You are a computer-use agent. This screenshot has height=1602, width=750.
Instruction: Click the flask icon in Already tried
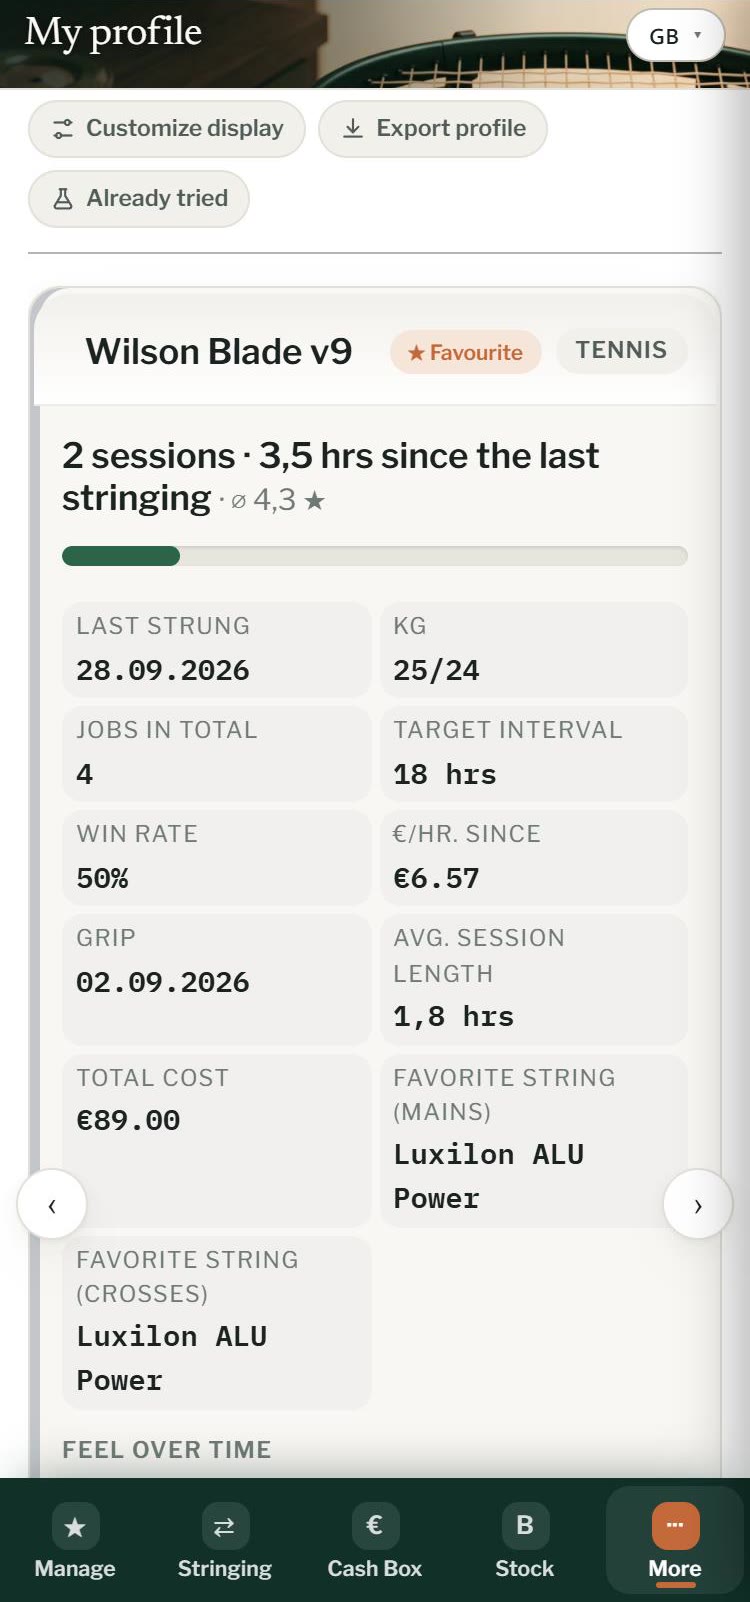click(x=63, y=199)
